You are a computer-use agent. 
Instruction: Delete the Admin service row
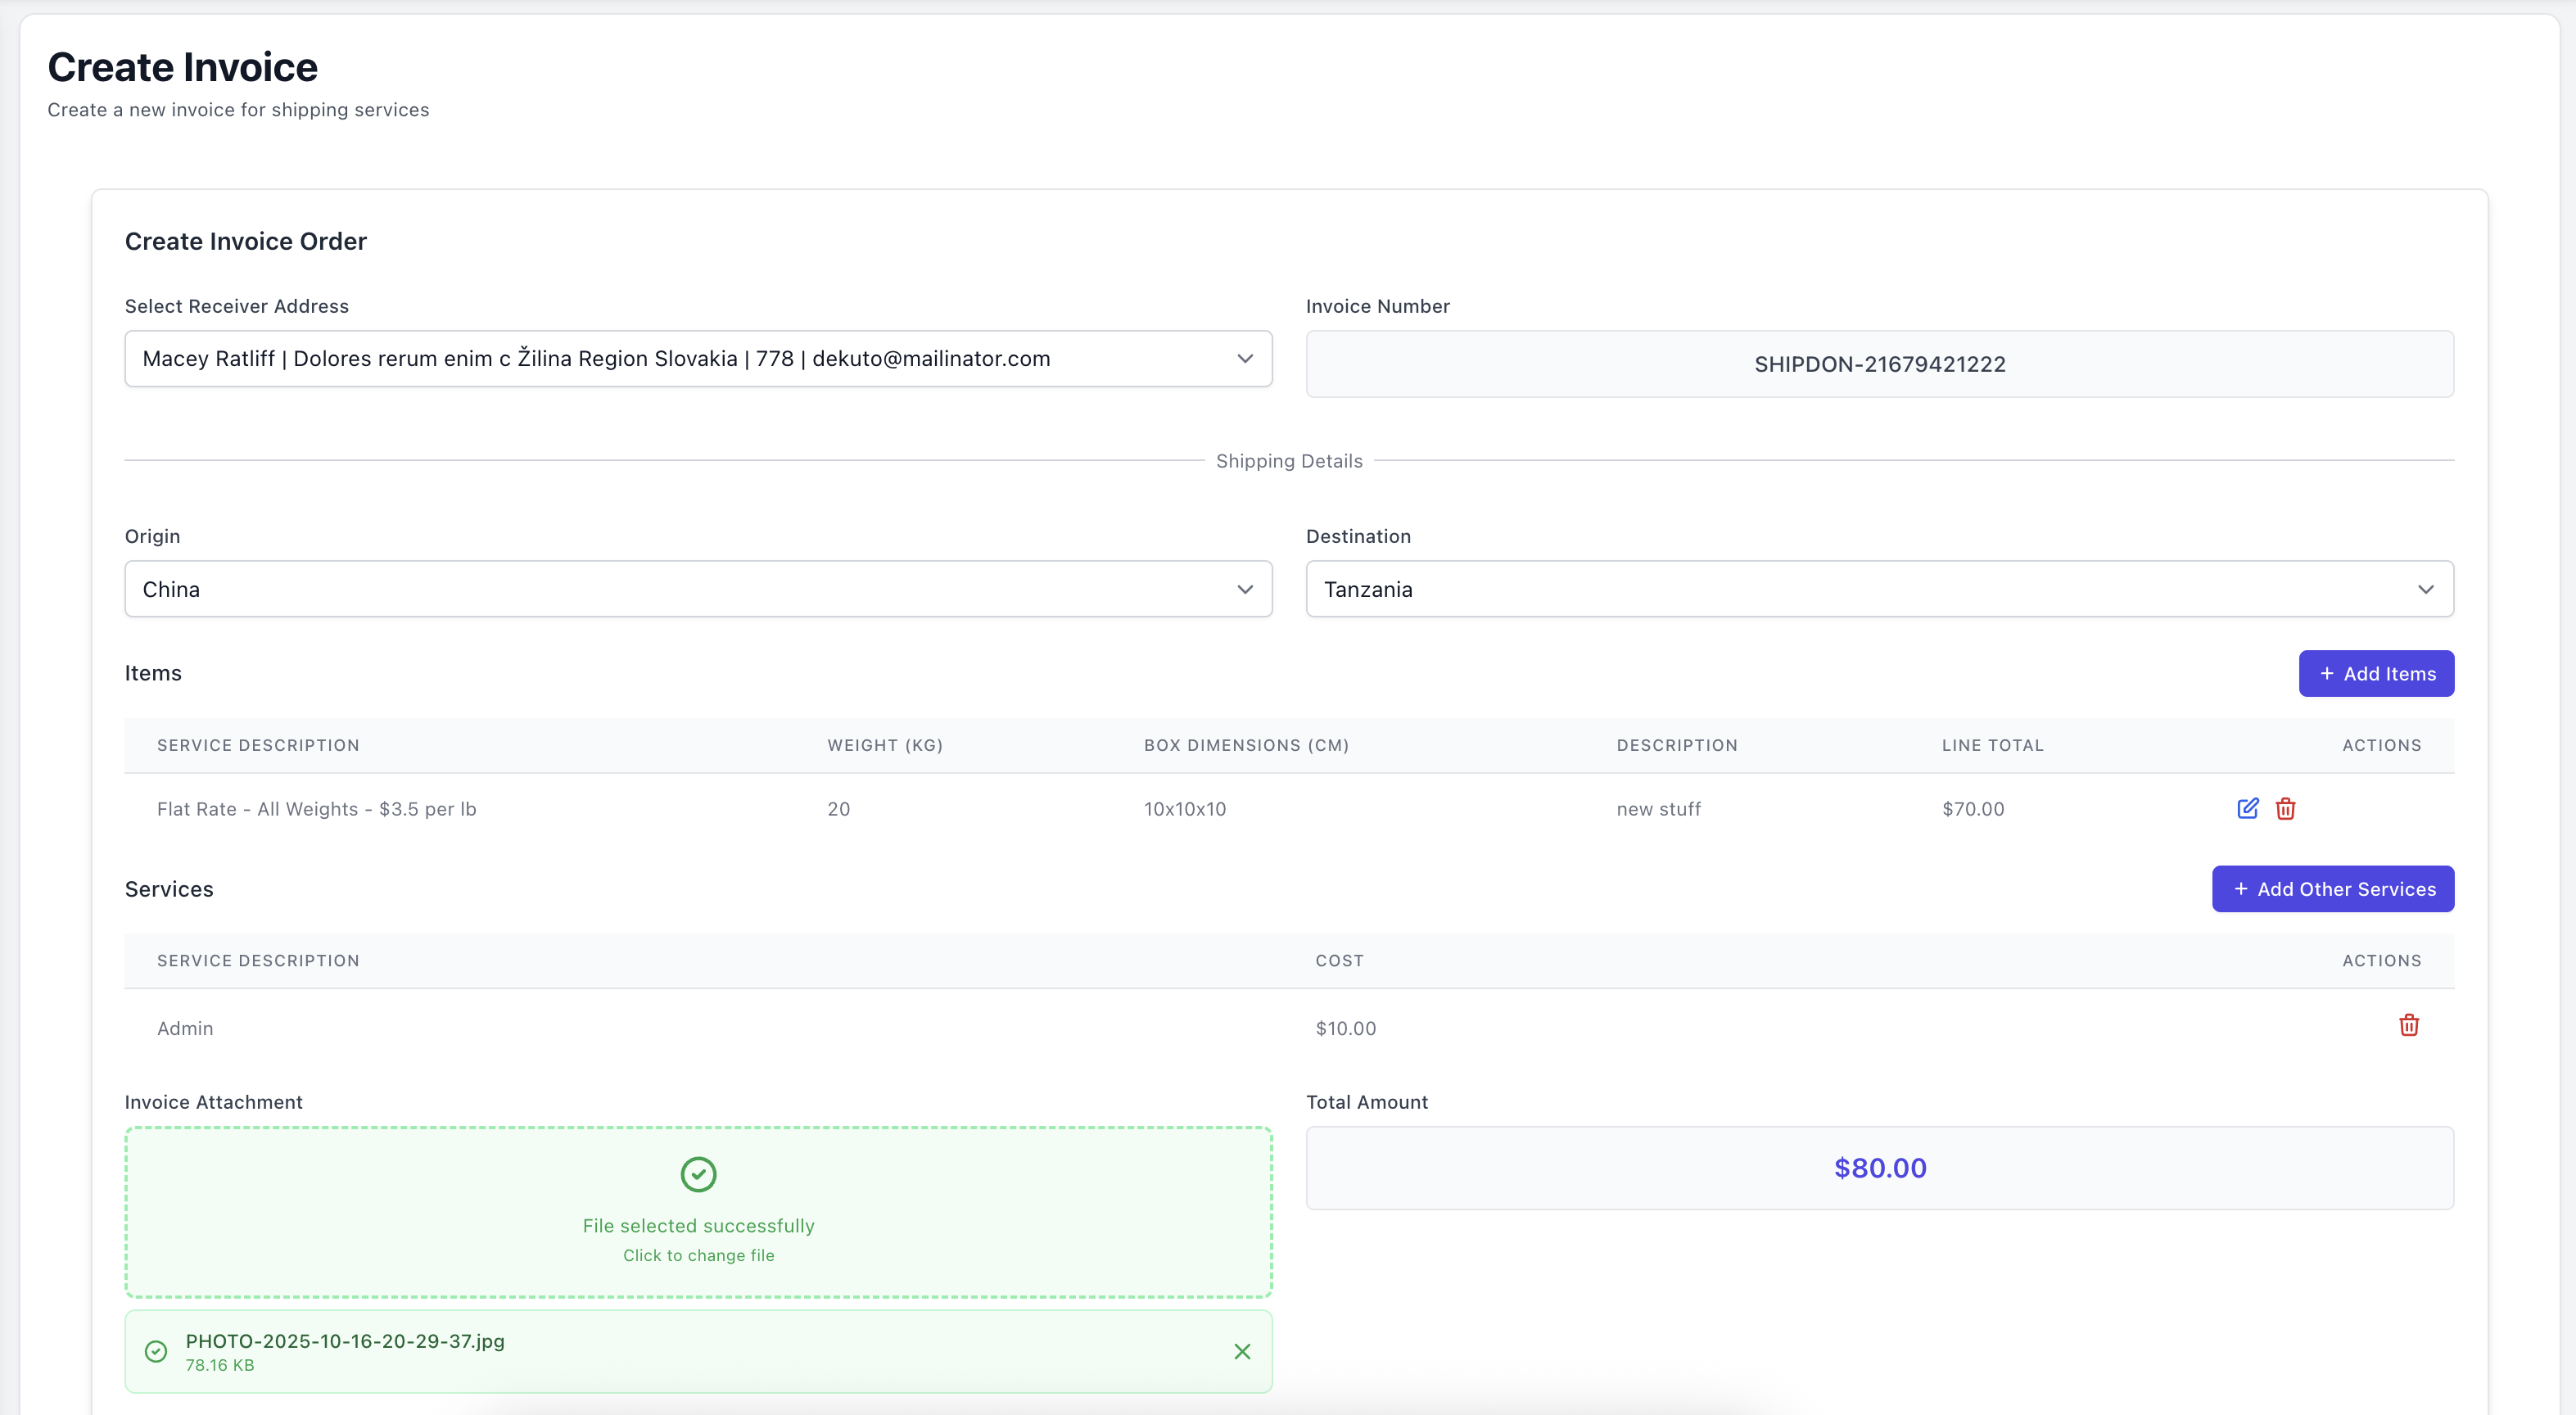(x=2410, y=1025)
